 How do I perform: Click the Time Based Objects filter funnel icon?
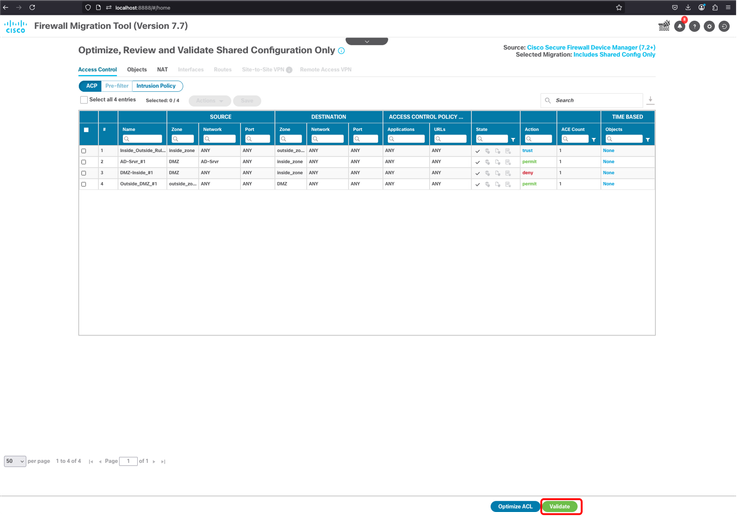click(x=648, y=140)
